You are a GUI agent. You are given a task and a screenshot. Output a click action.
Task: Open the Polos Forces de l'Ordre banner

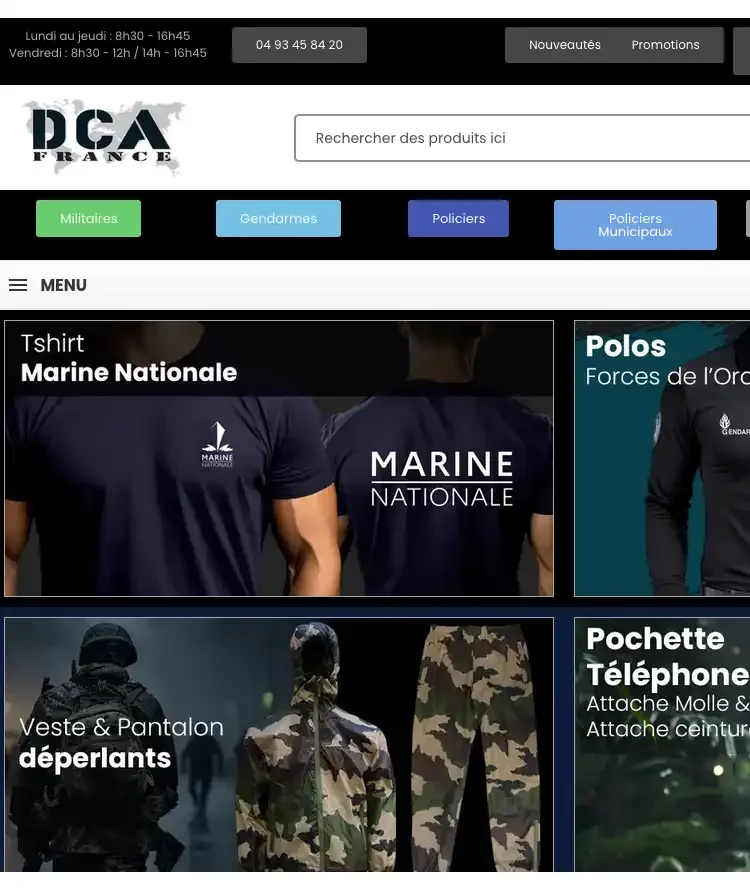point(662,459)
